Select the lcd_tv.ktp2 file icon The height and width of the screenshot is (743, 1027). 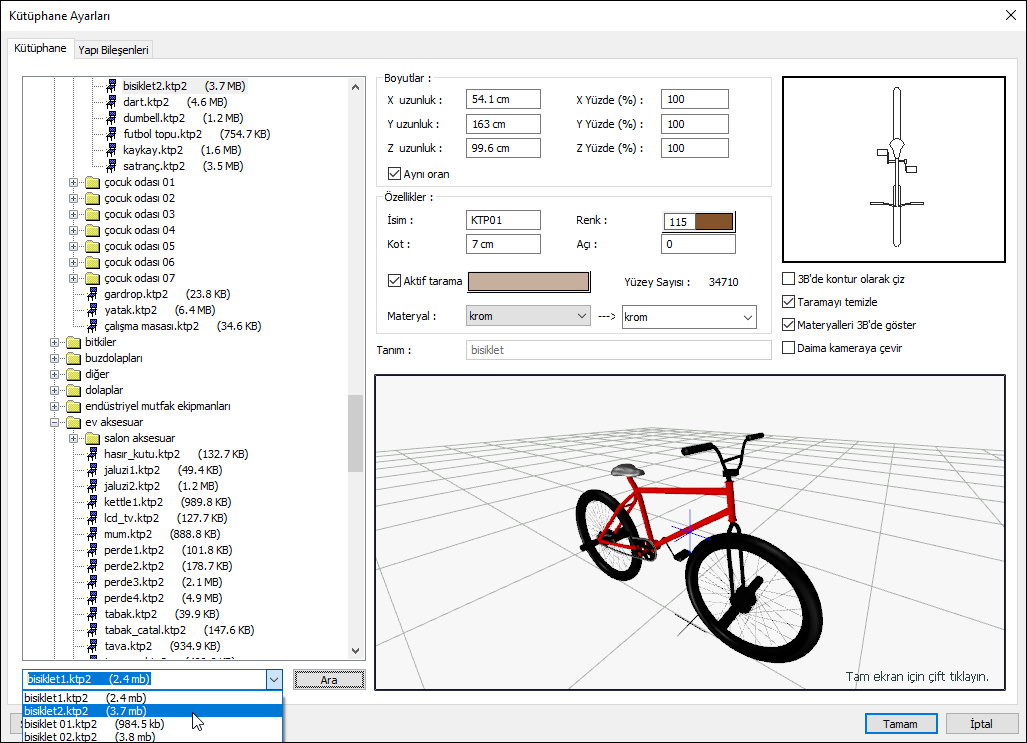(92, 518)
